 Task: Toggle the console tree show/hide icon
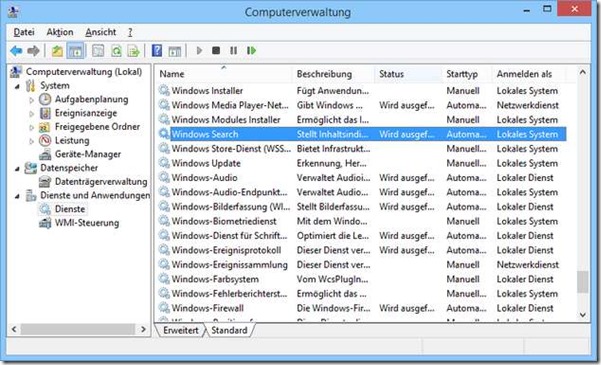point(76,51)
